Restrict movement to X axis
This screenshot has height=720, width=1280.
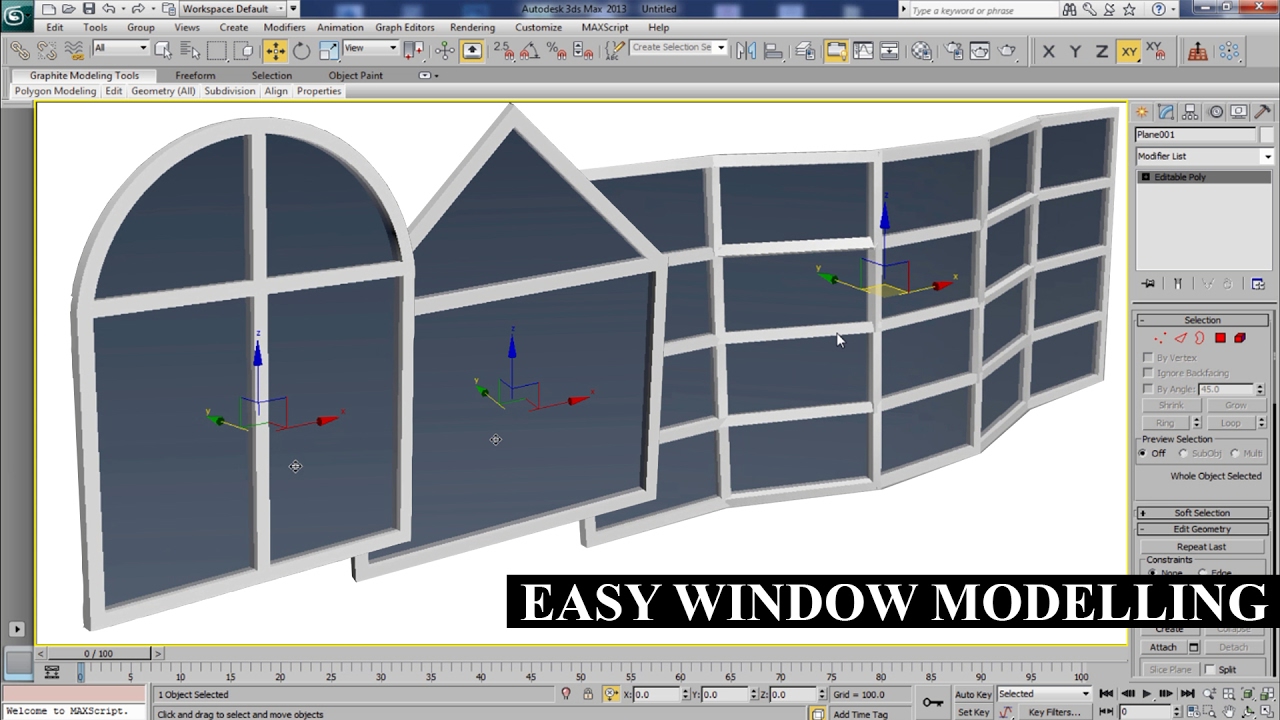[1048, 51]
